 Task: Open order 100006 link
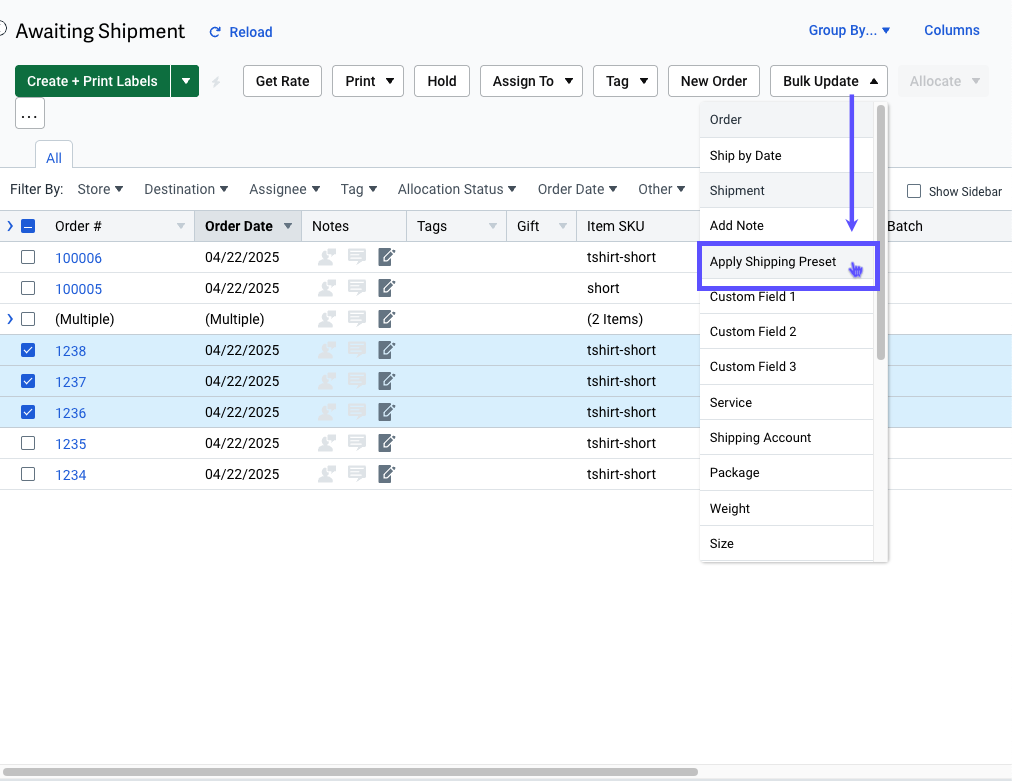pos(79,258)
